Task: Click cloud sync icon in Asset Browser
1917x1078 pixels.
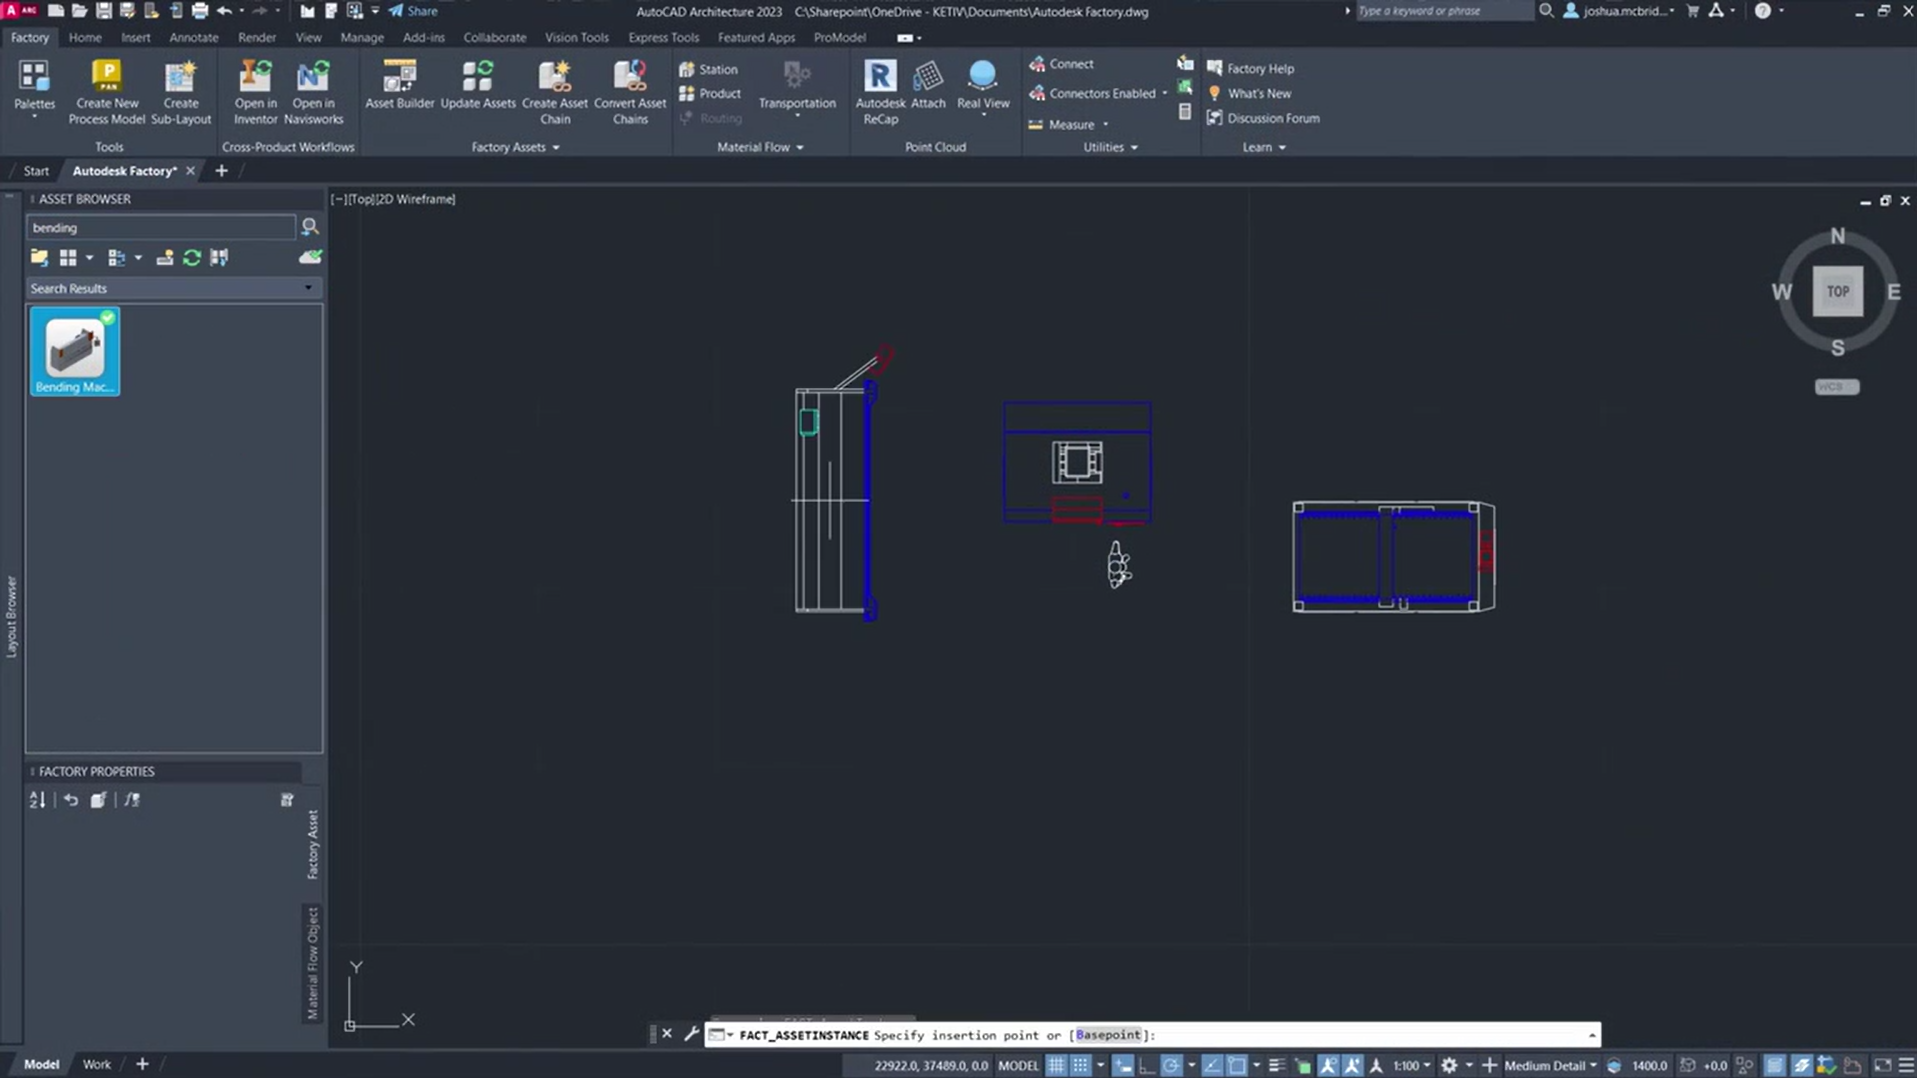Action: (x=310, y=258)
